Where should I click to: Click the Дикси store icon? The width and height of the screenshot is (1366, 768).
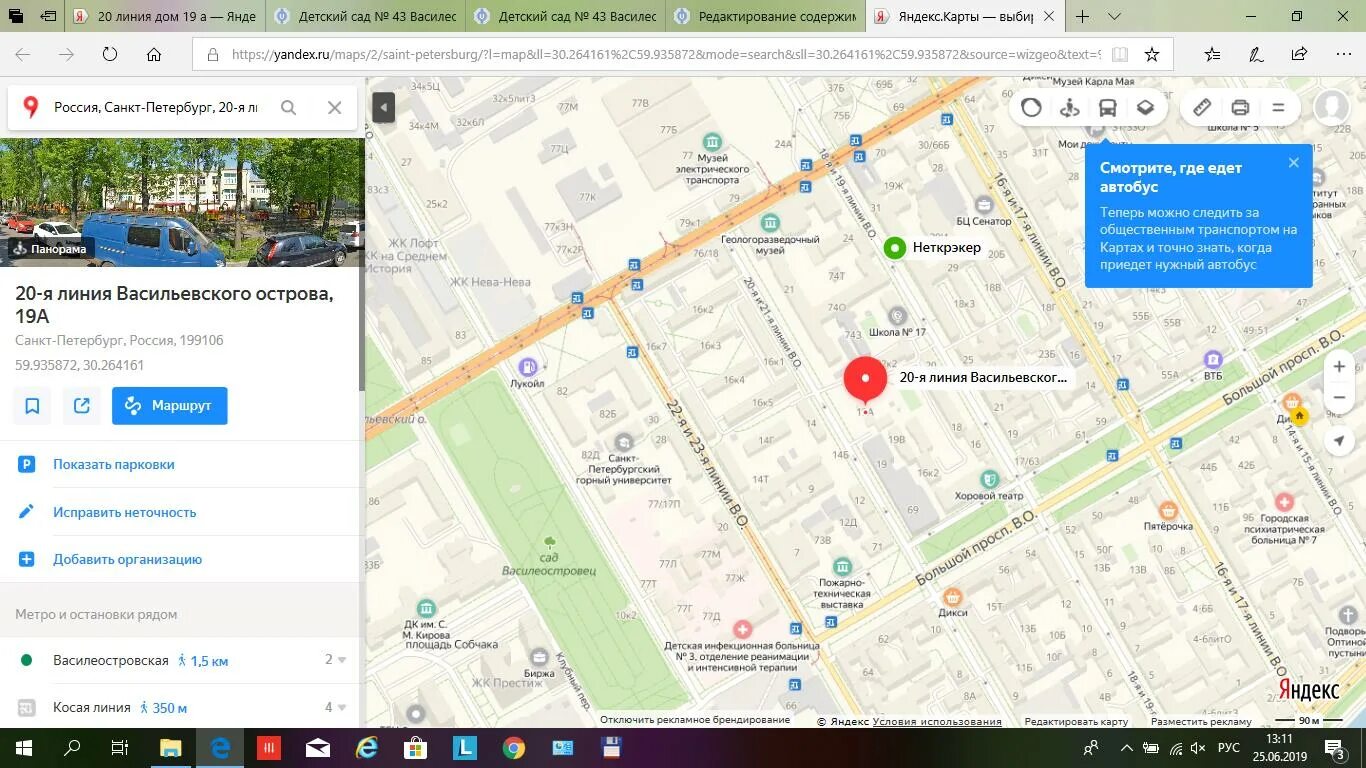953,597
